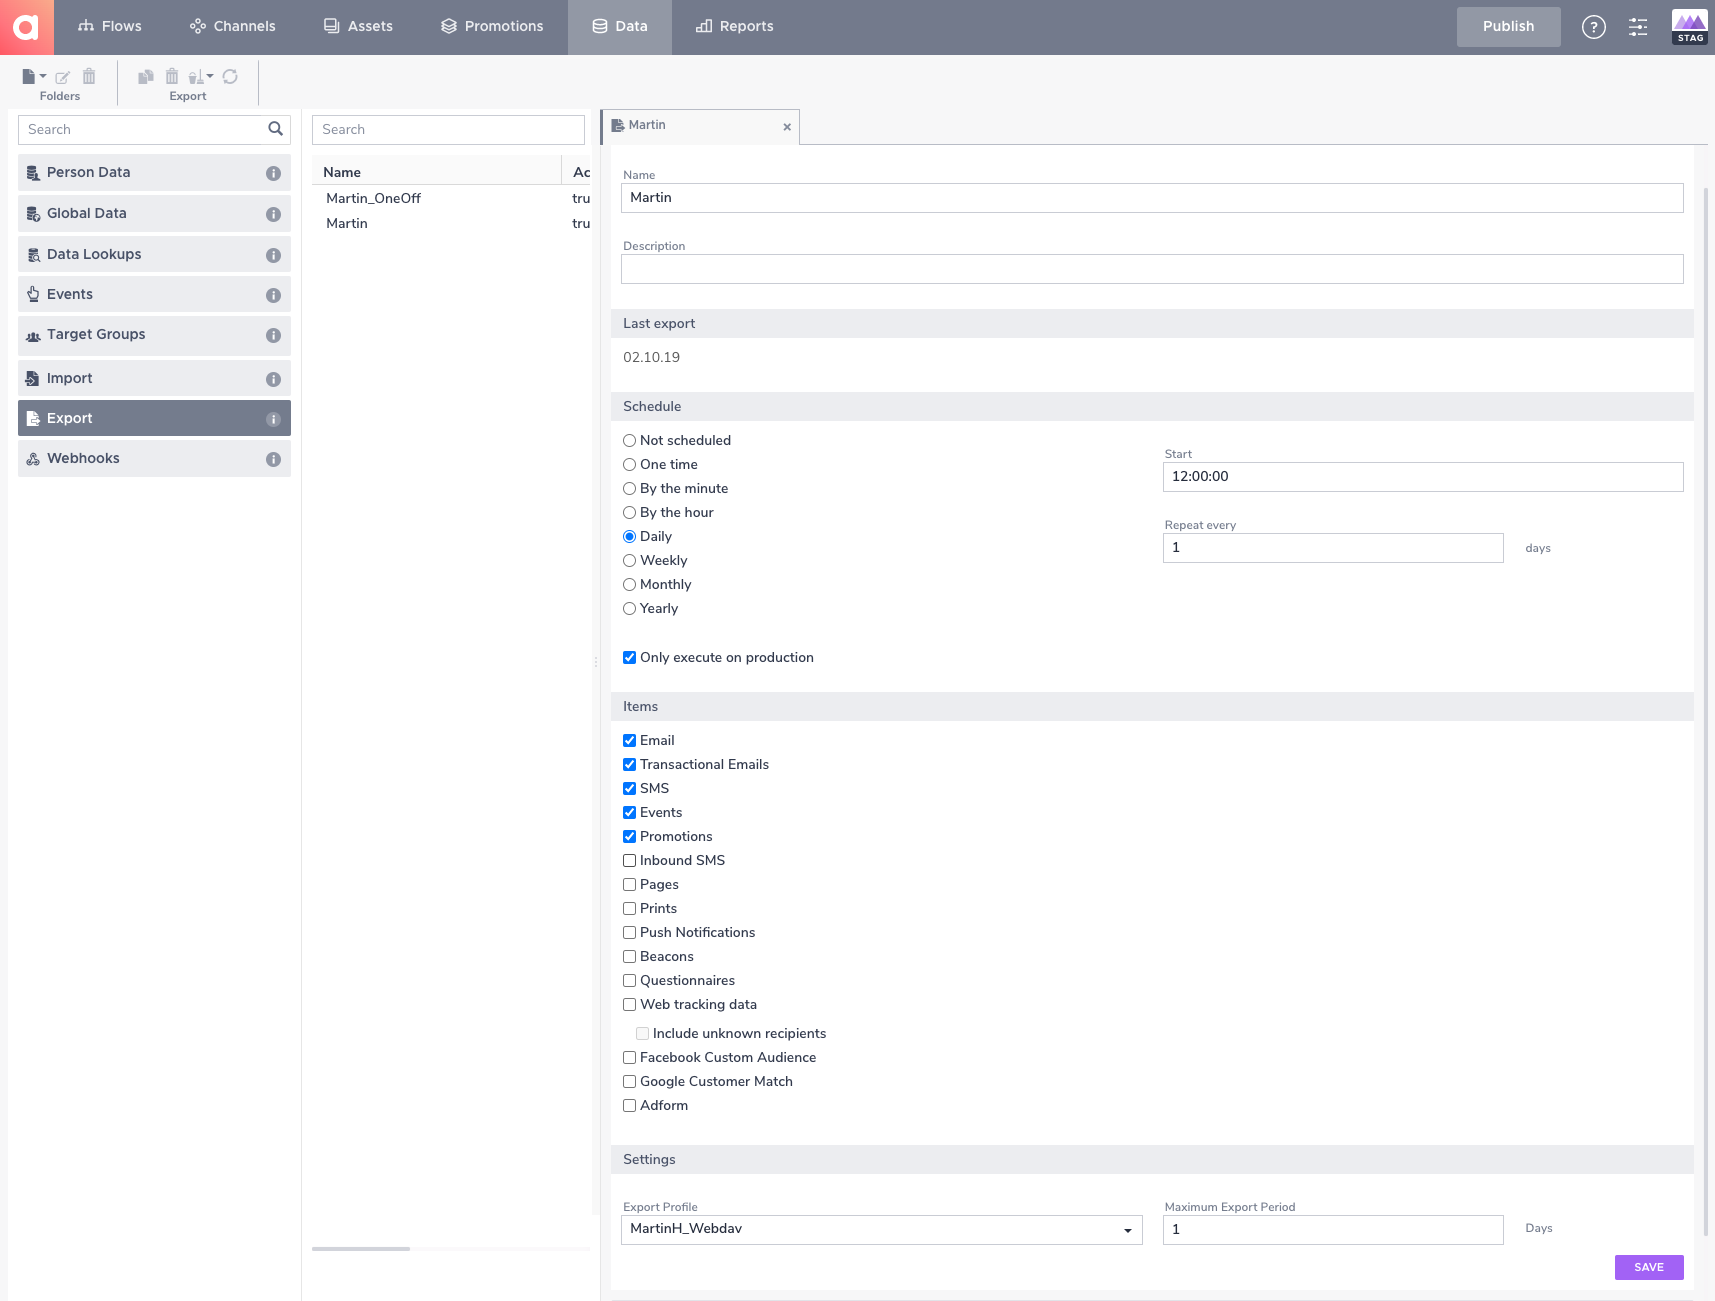The width and height of the screenshot is (1715, 1301).
Task: Open new folder document icon
Action: pyautogui.click(x=33, y=76)
